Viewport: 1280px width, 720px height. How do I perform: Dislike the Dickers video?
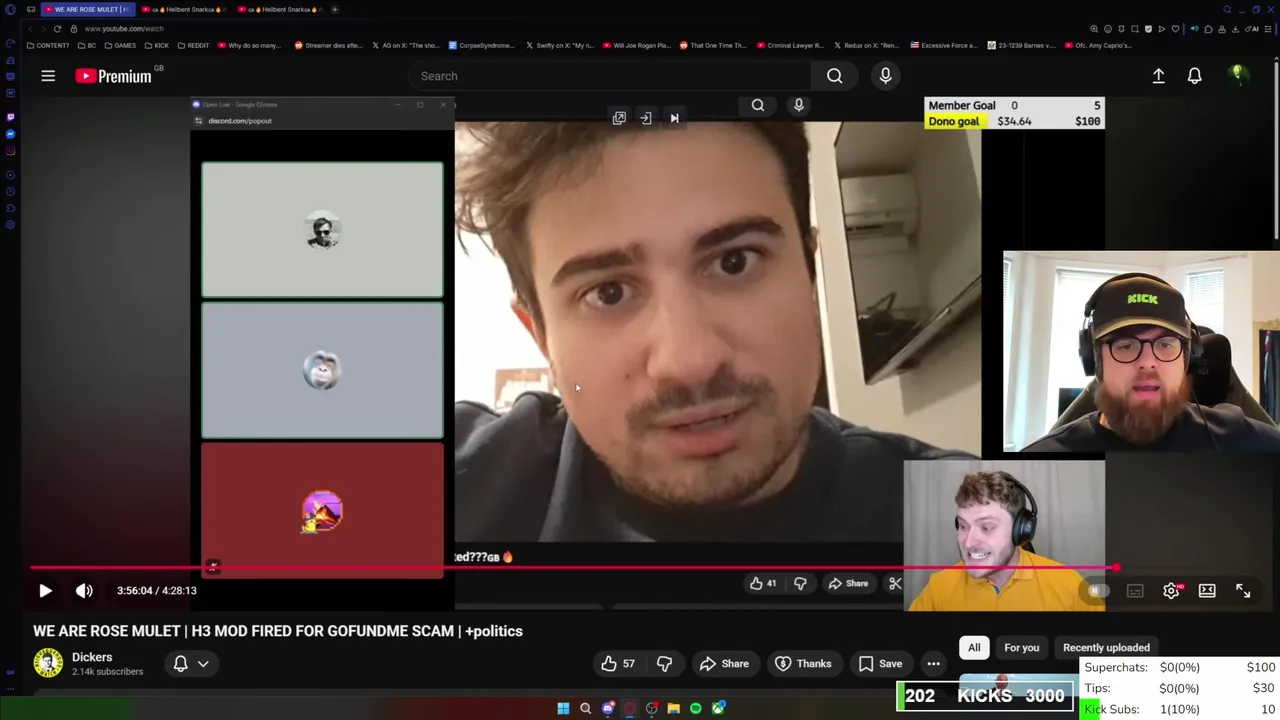click(x=664, y=664)
